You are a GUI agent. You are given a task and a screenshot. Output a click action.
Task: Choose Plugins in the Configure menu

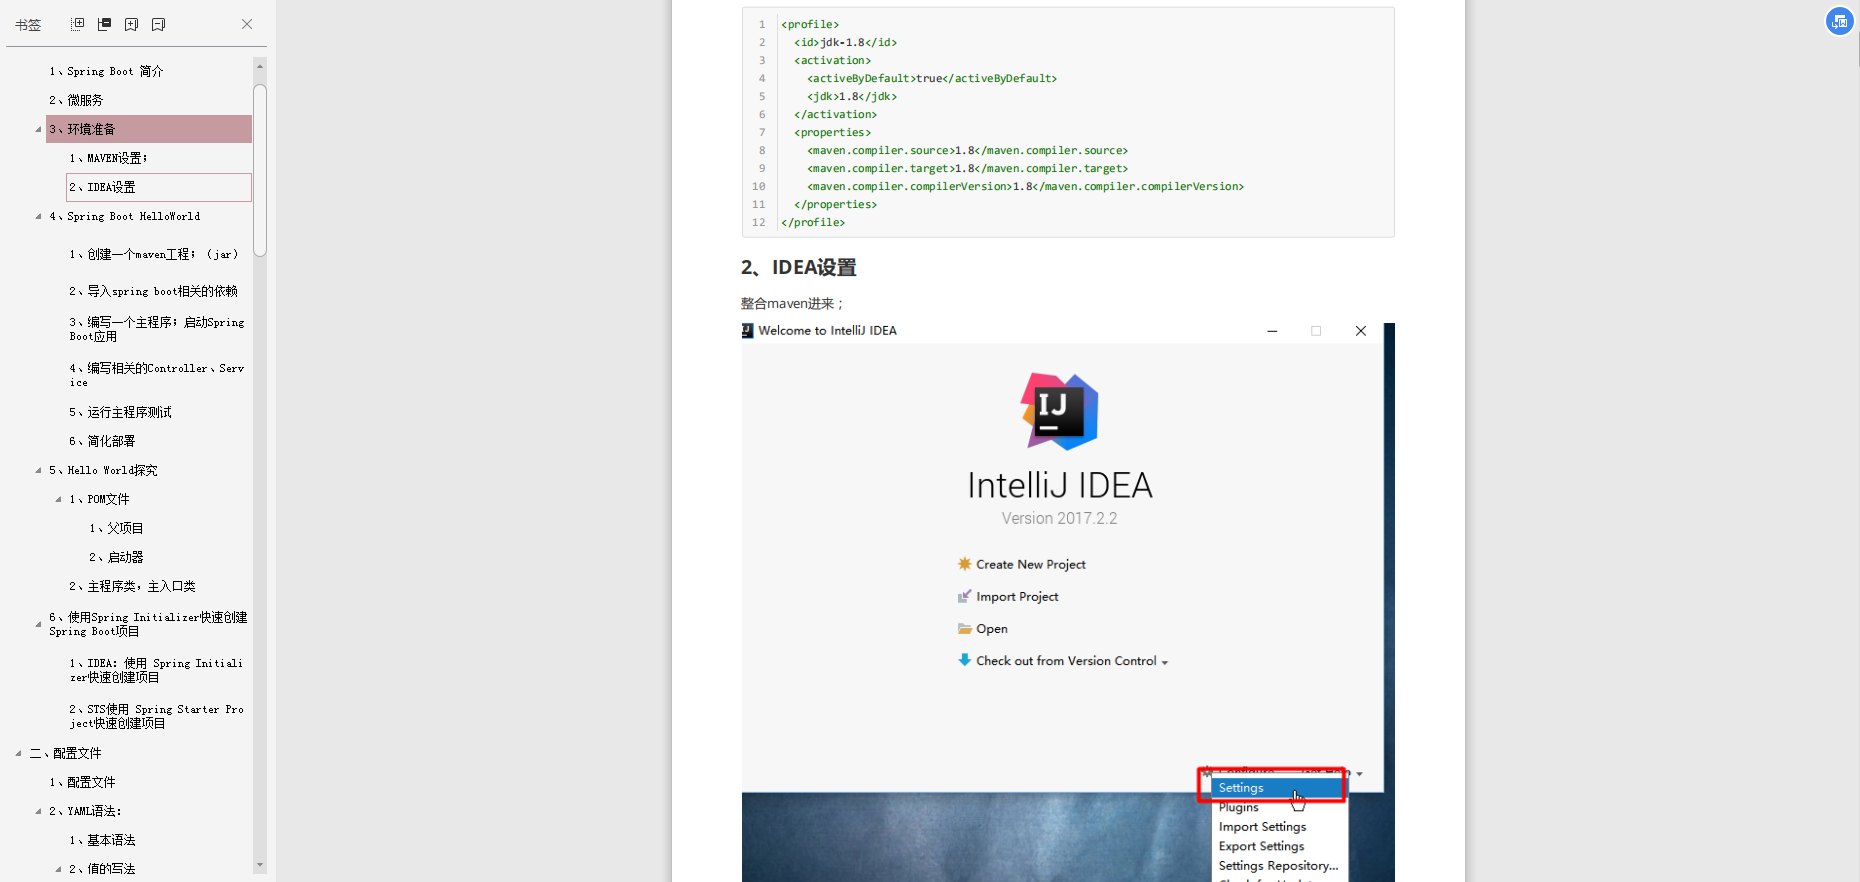click(1238, 807)
